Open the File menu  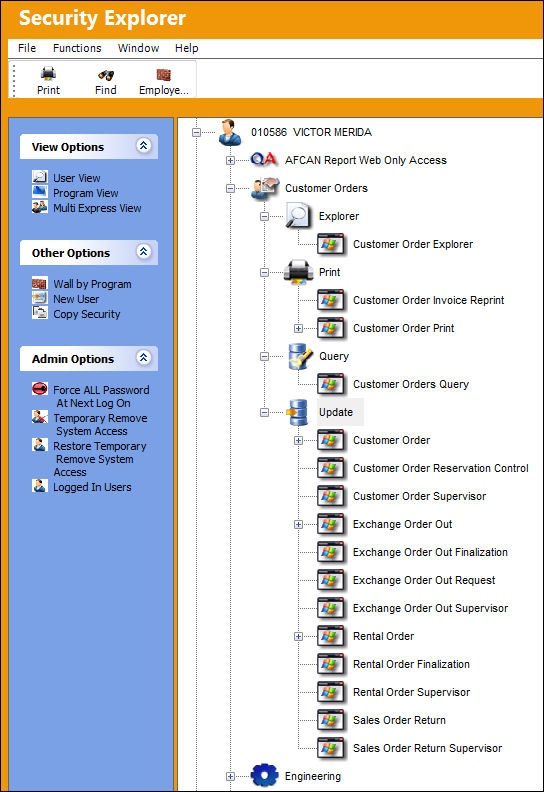tap(27, 48)
